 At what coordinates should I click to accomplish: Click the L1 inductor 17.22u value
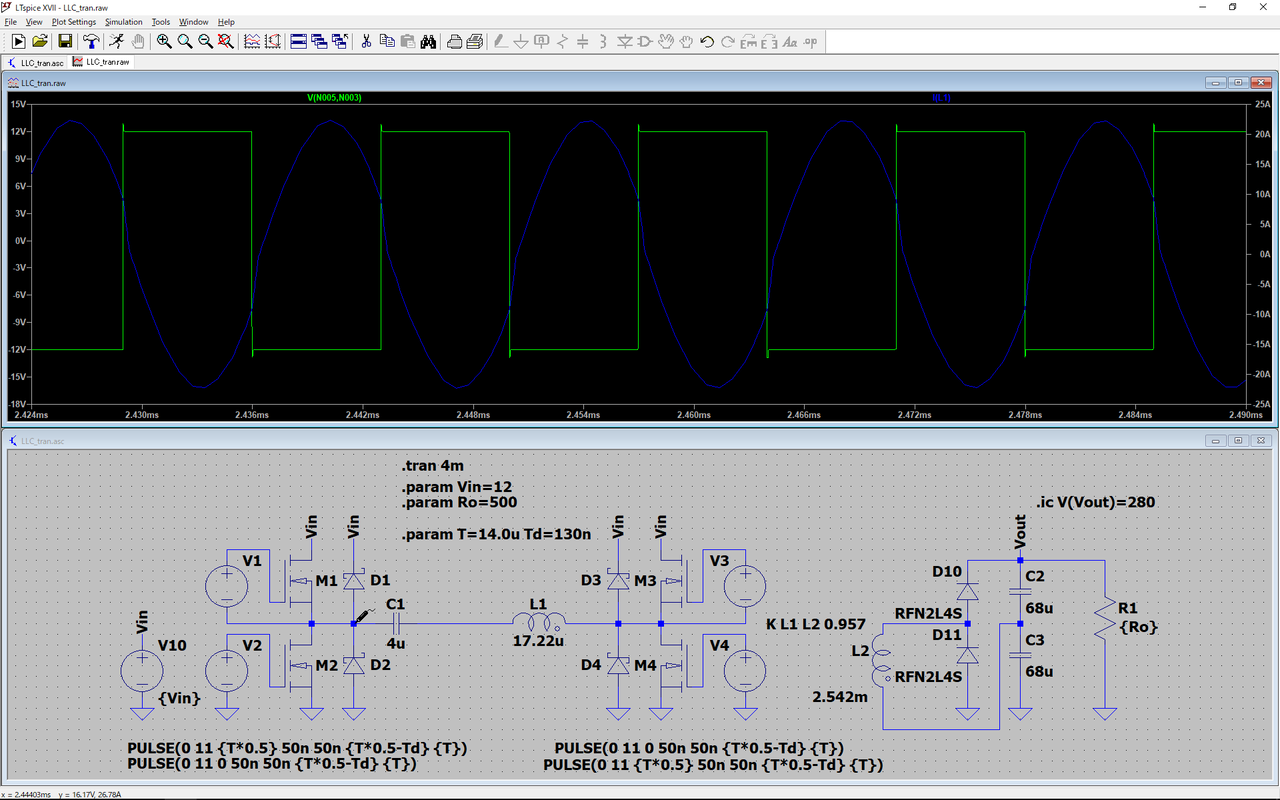click(538, 641)
